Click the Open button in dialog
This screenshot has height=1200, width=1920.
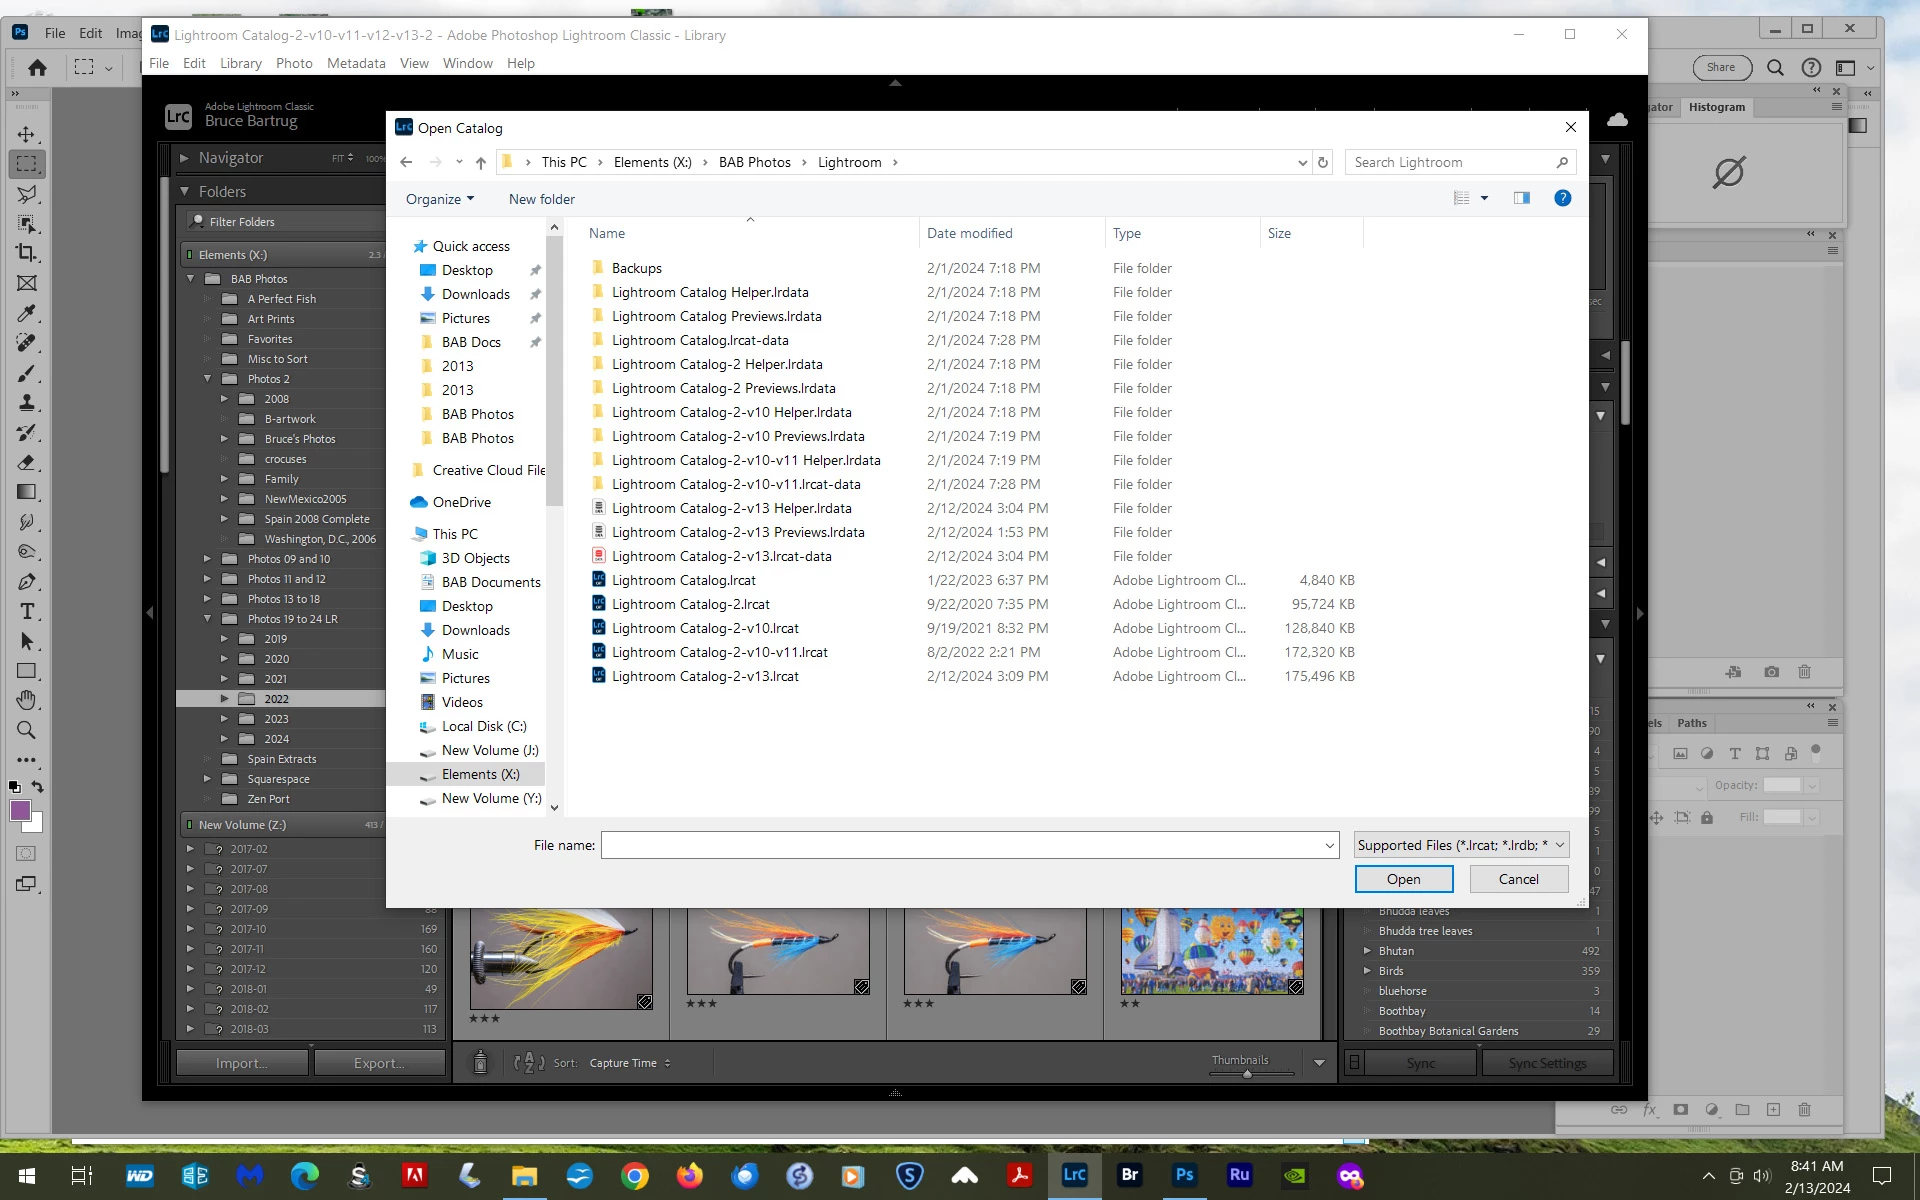[1403, 879]
